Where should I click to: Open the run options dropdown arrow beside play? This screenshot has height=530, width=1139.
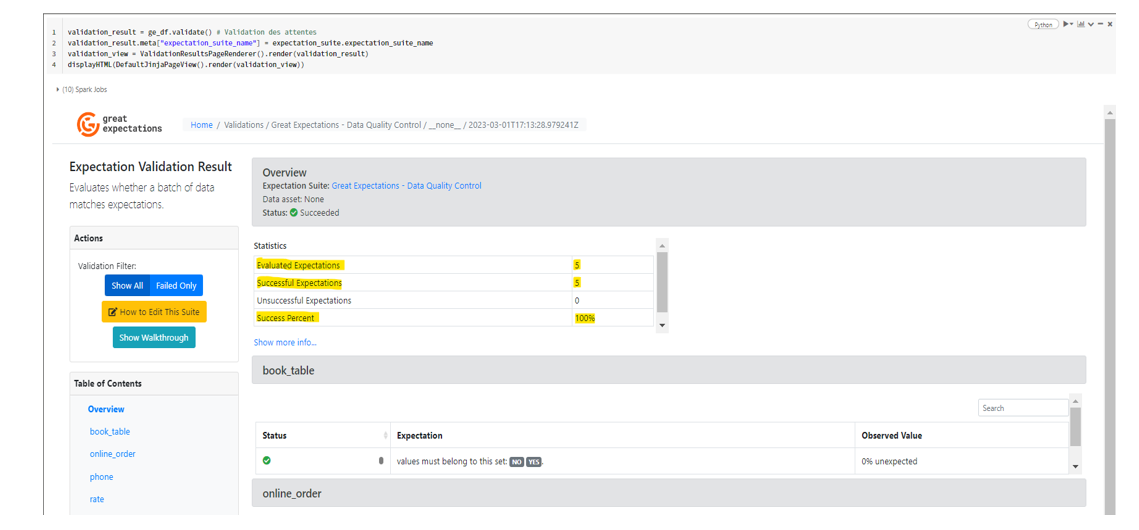coord(1071,24)
